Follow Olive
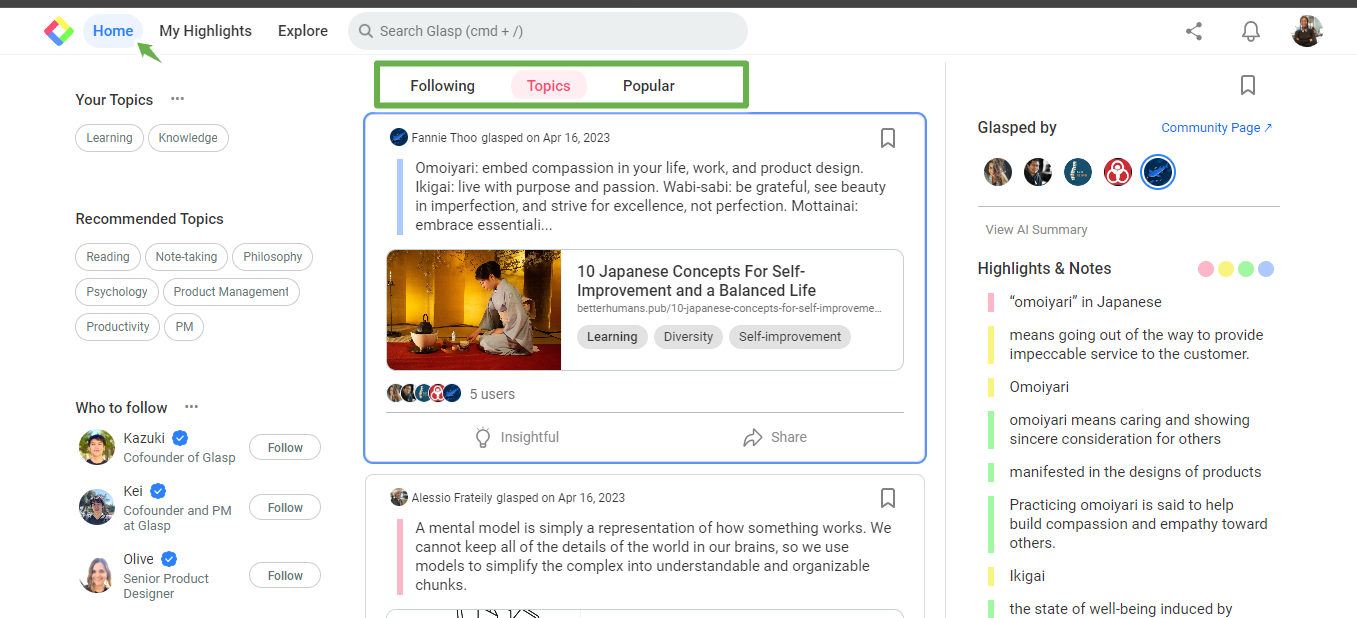 point(285,576)
